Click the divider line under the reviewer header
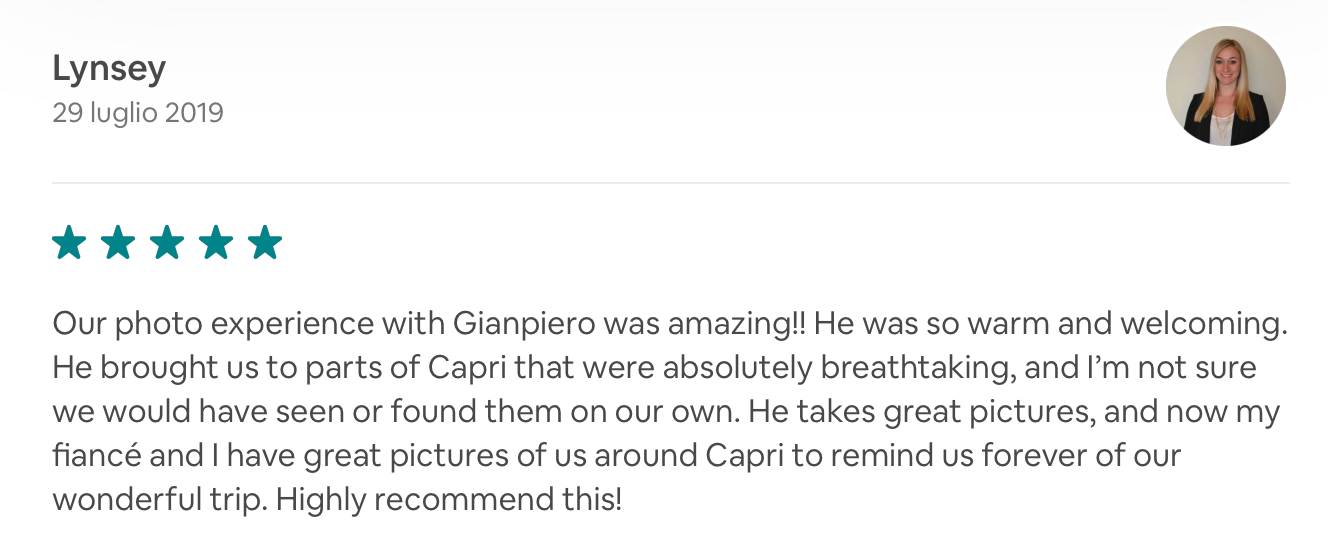 tap(670, 183)
